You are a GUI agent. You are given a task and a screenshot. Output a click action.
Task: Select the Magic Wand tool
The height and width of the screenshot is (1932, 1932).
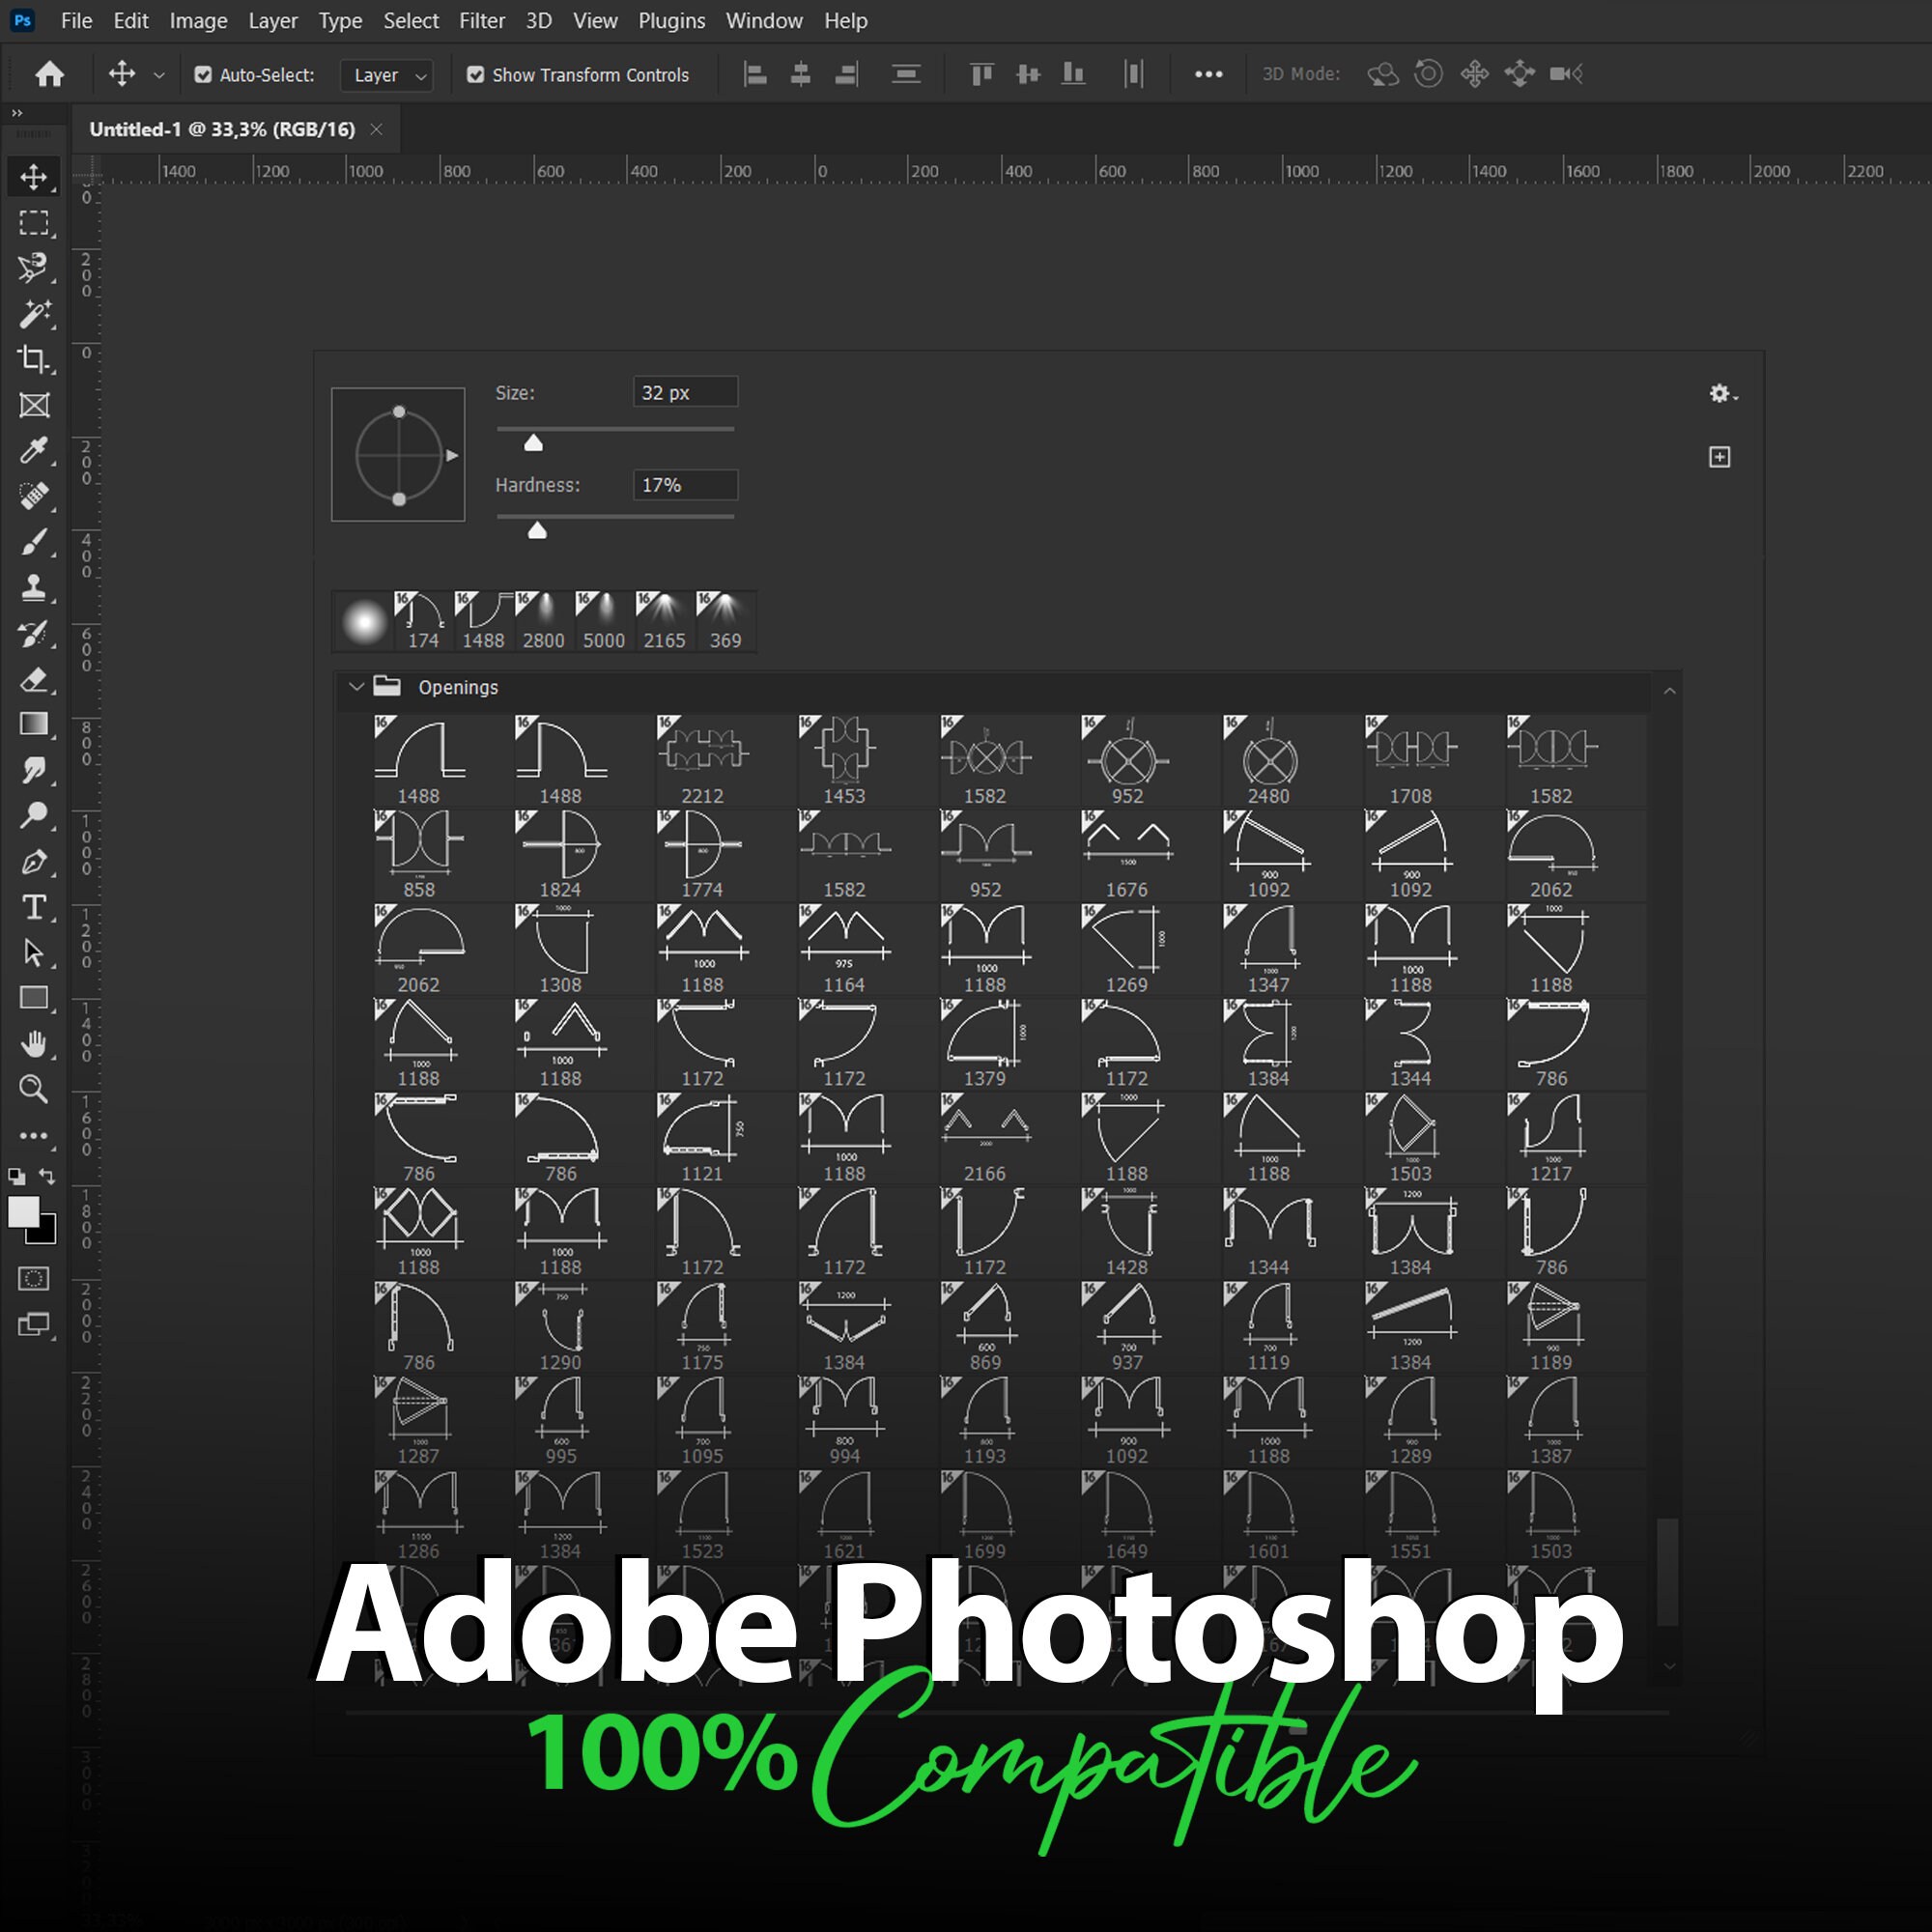[34, 314]
